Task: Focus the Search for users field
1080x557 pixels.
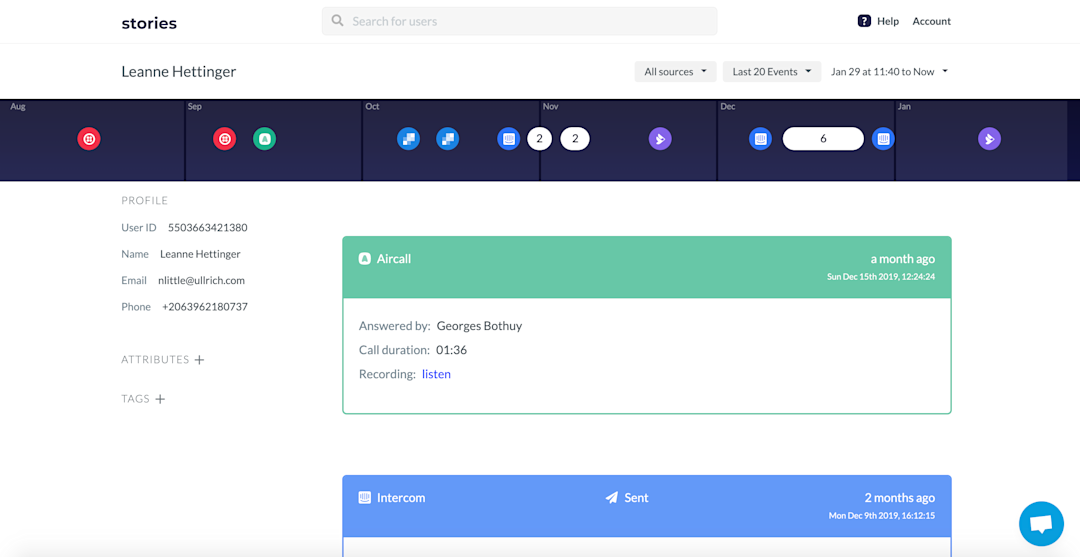Action: click(519, 21)
